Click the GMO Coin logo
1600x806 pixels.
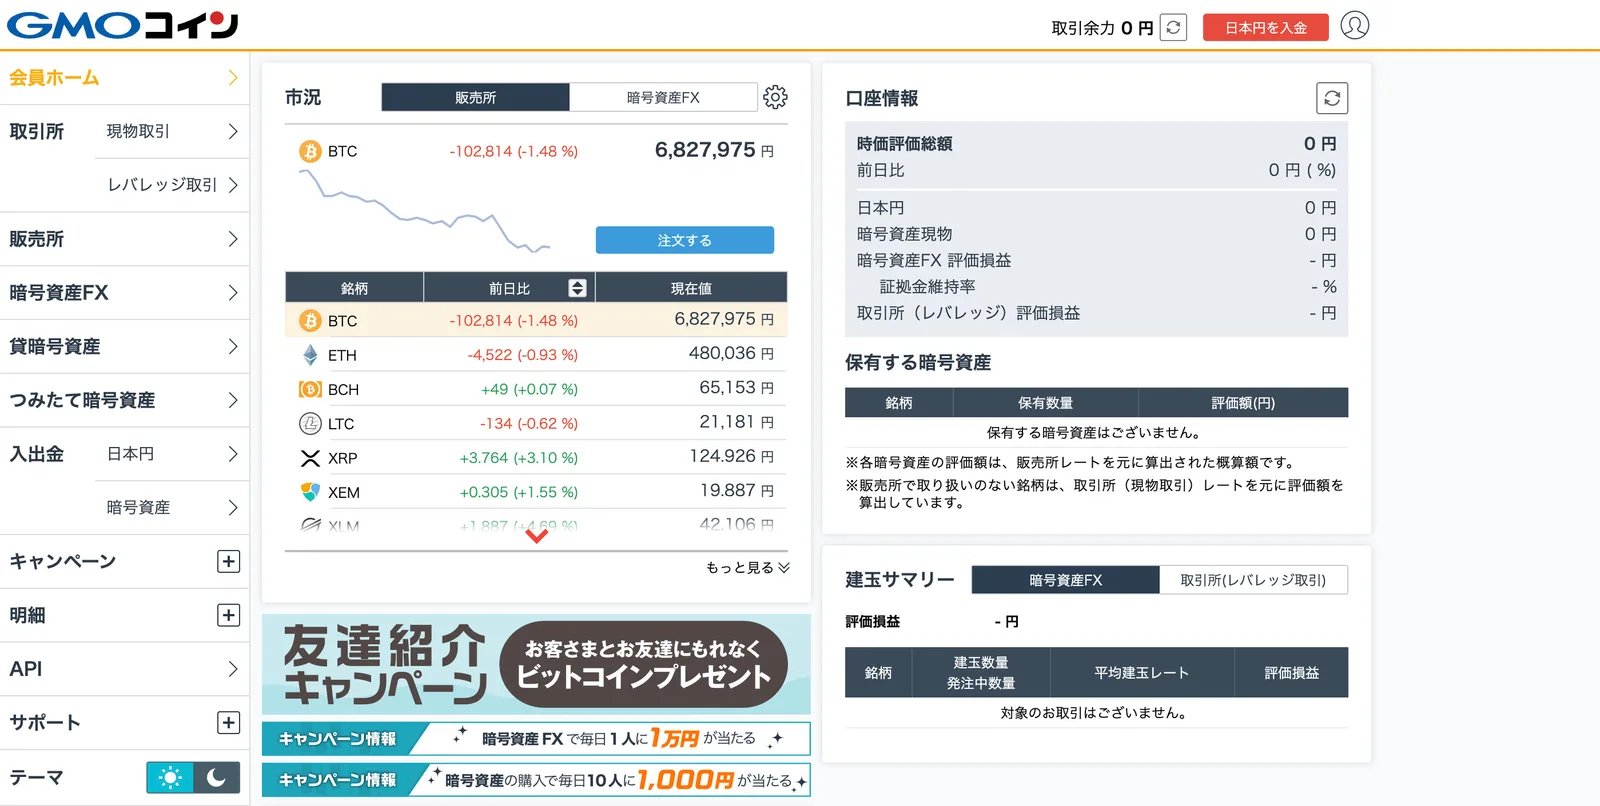(x=123, y=25)
